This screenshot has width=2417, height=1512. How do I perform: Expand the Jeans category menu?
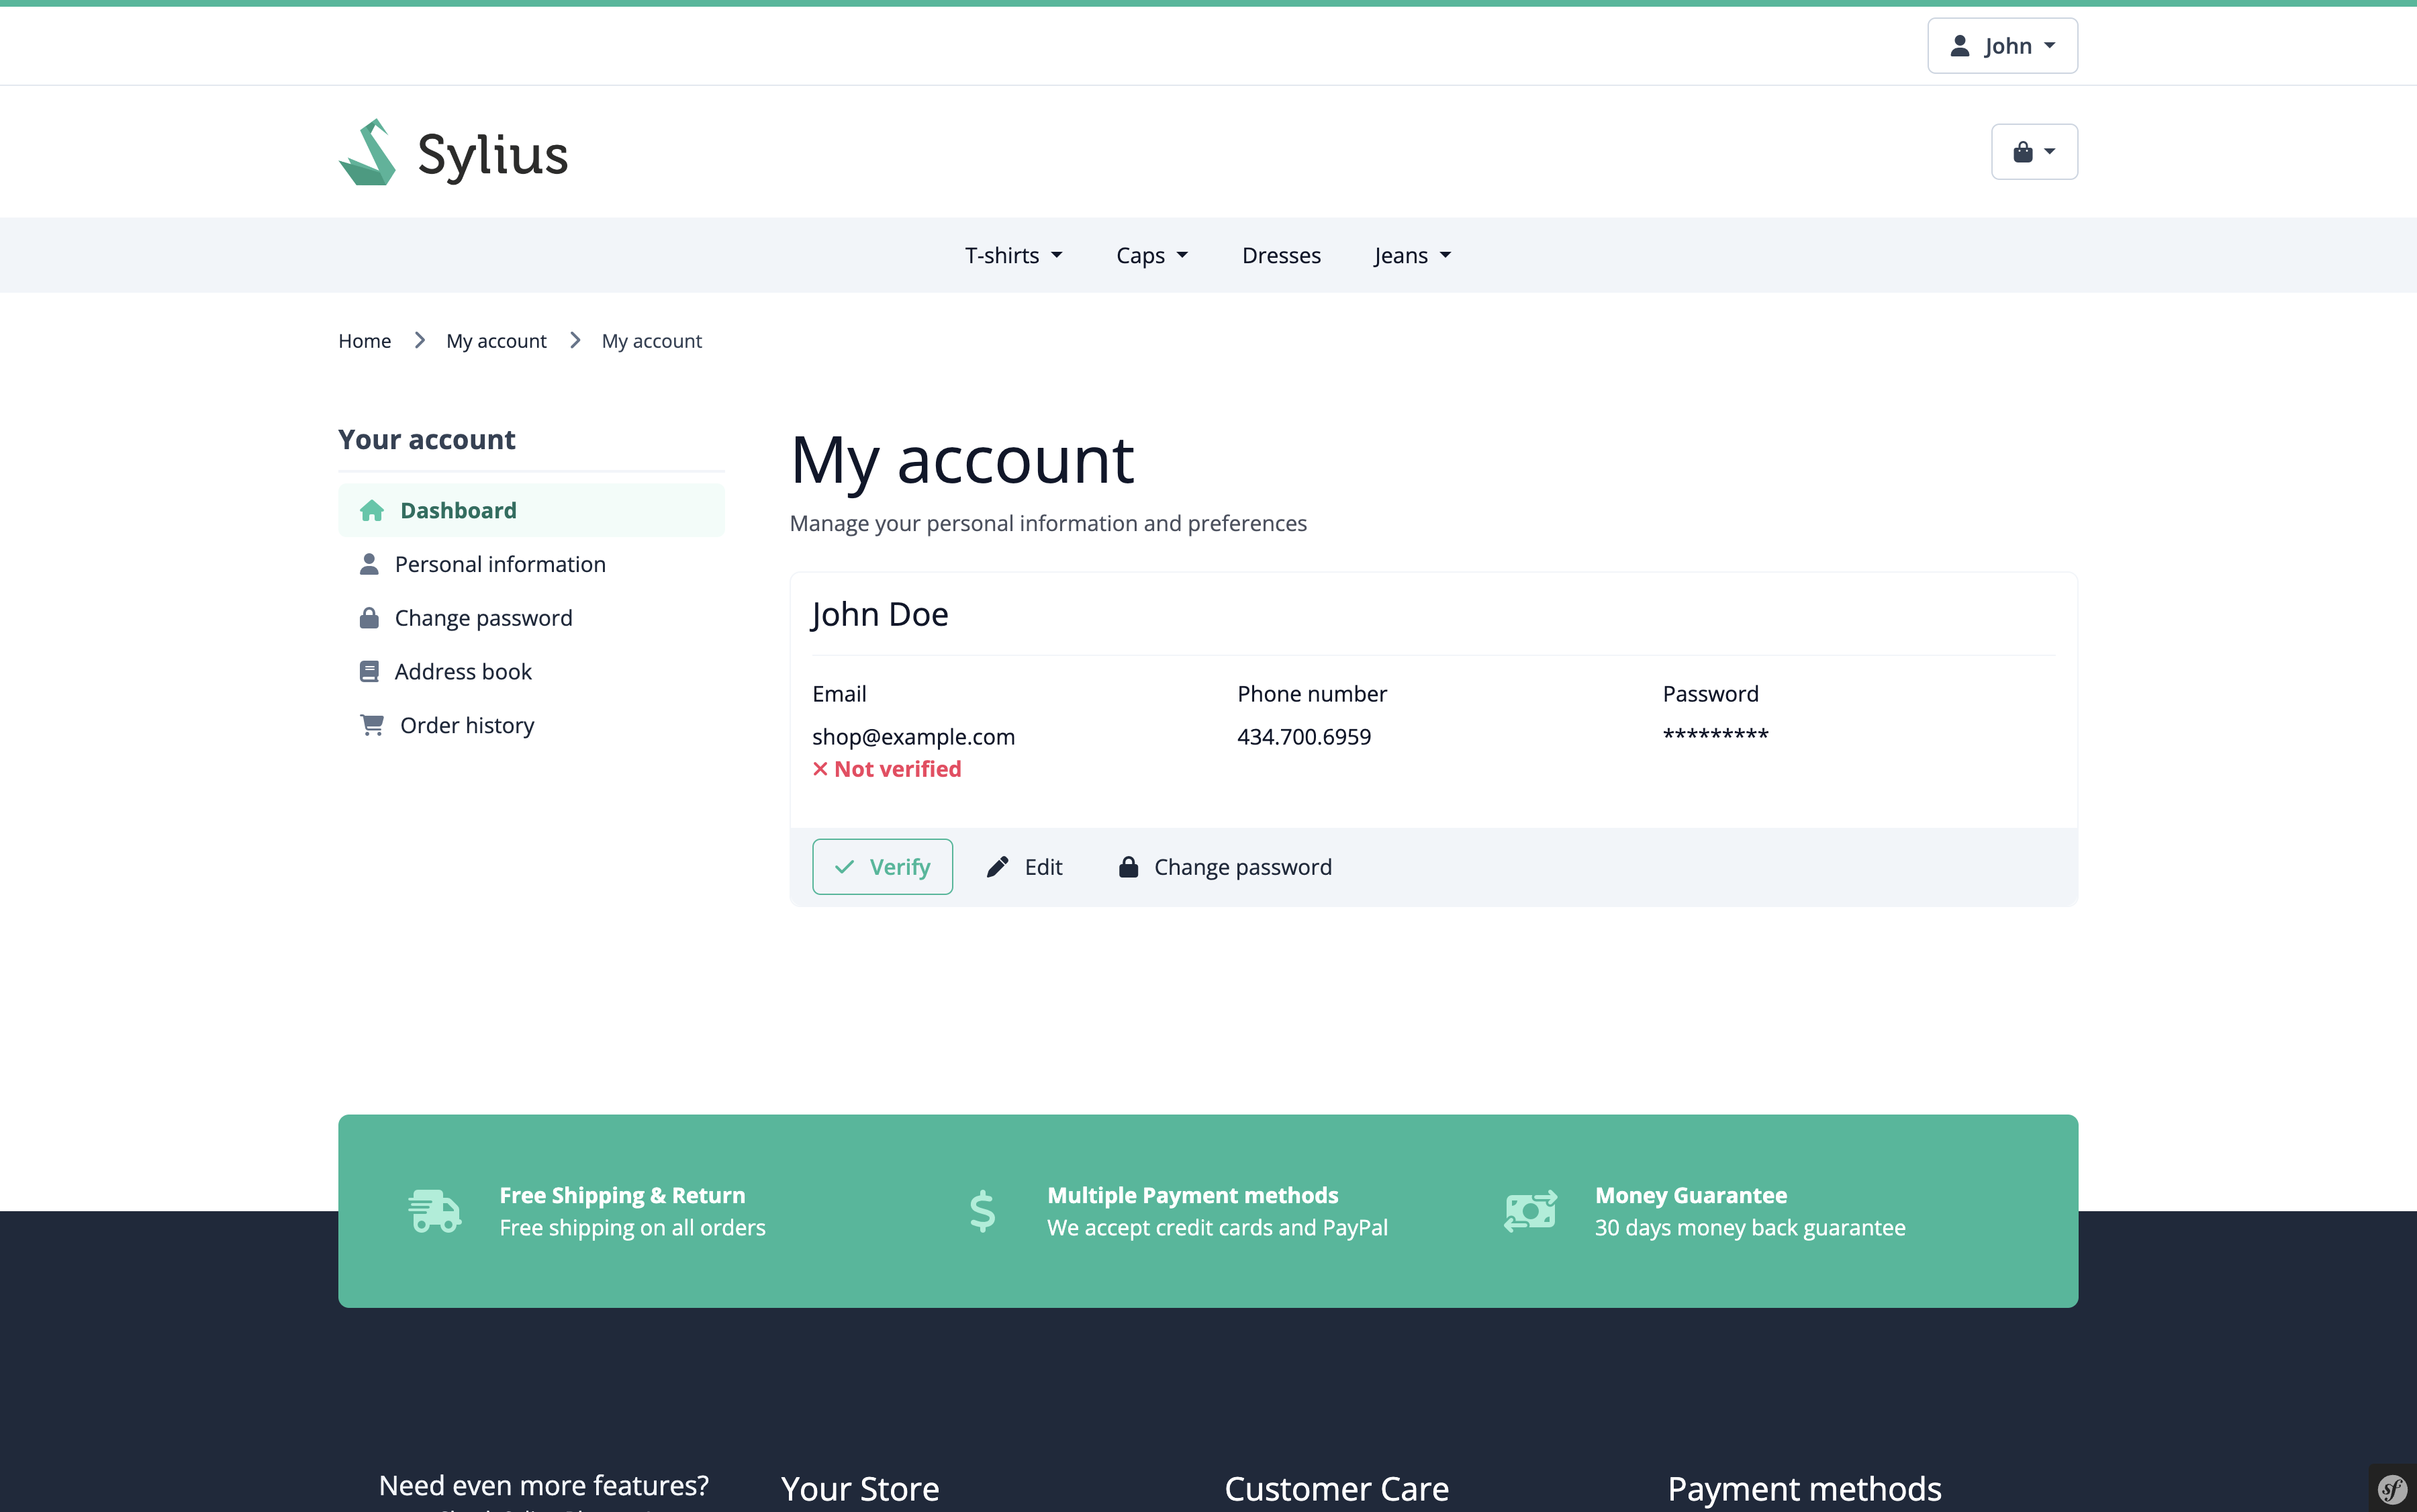pyautogui.click(x=1411, y=256)
